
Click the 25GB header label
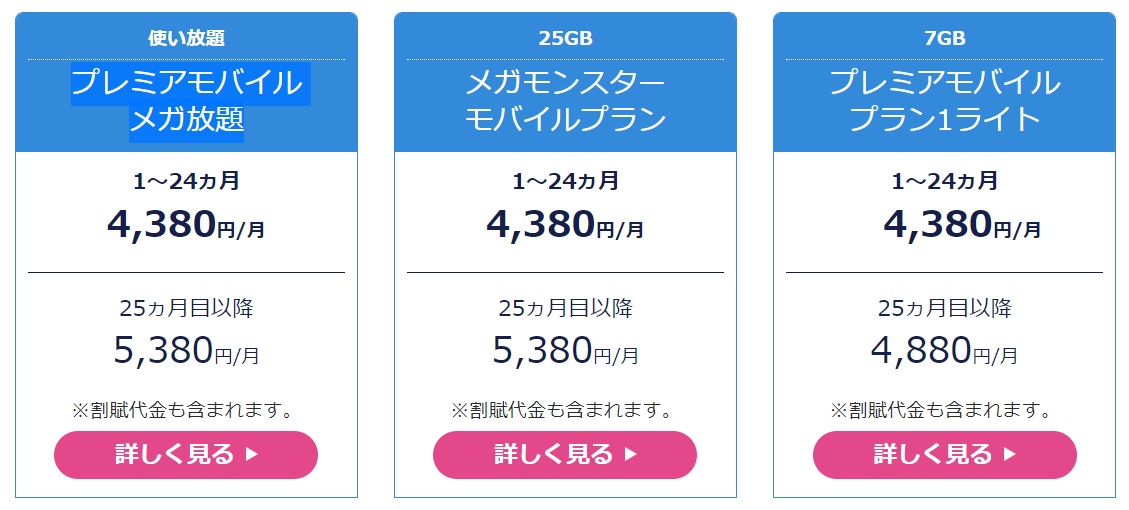pos(565,38)
